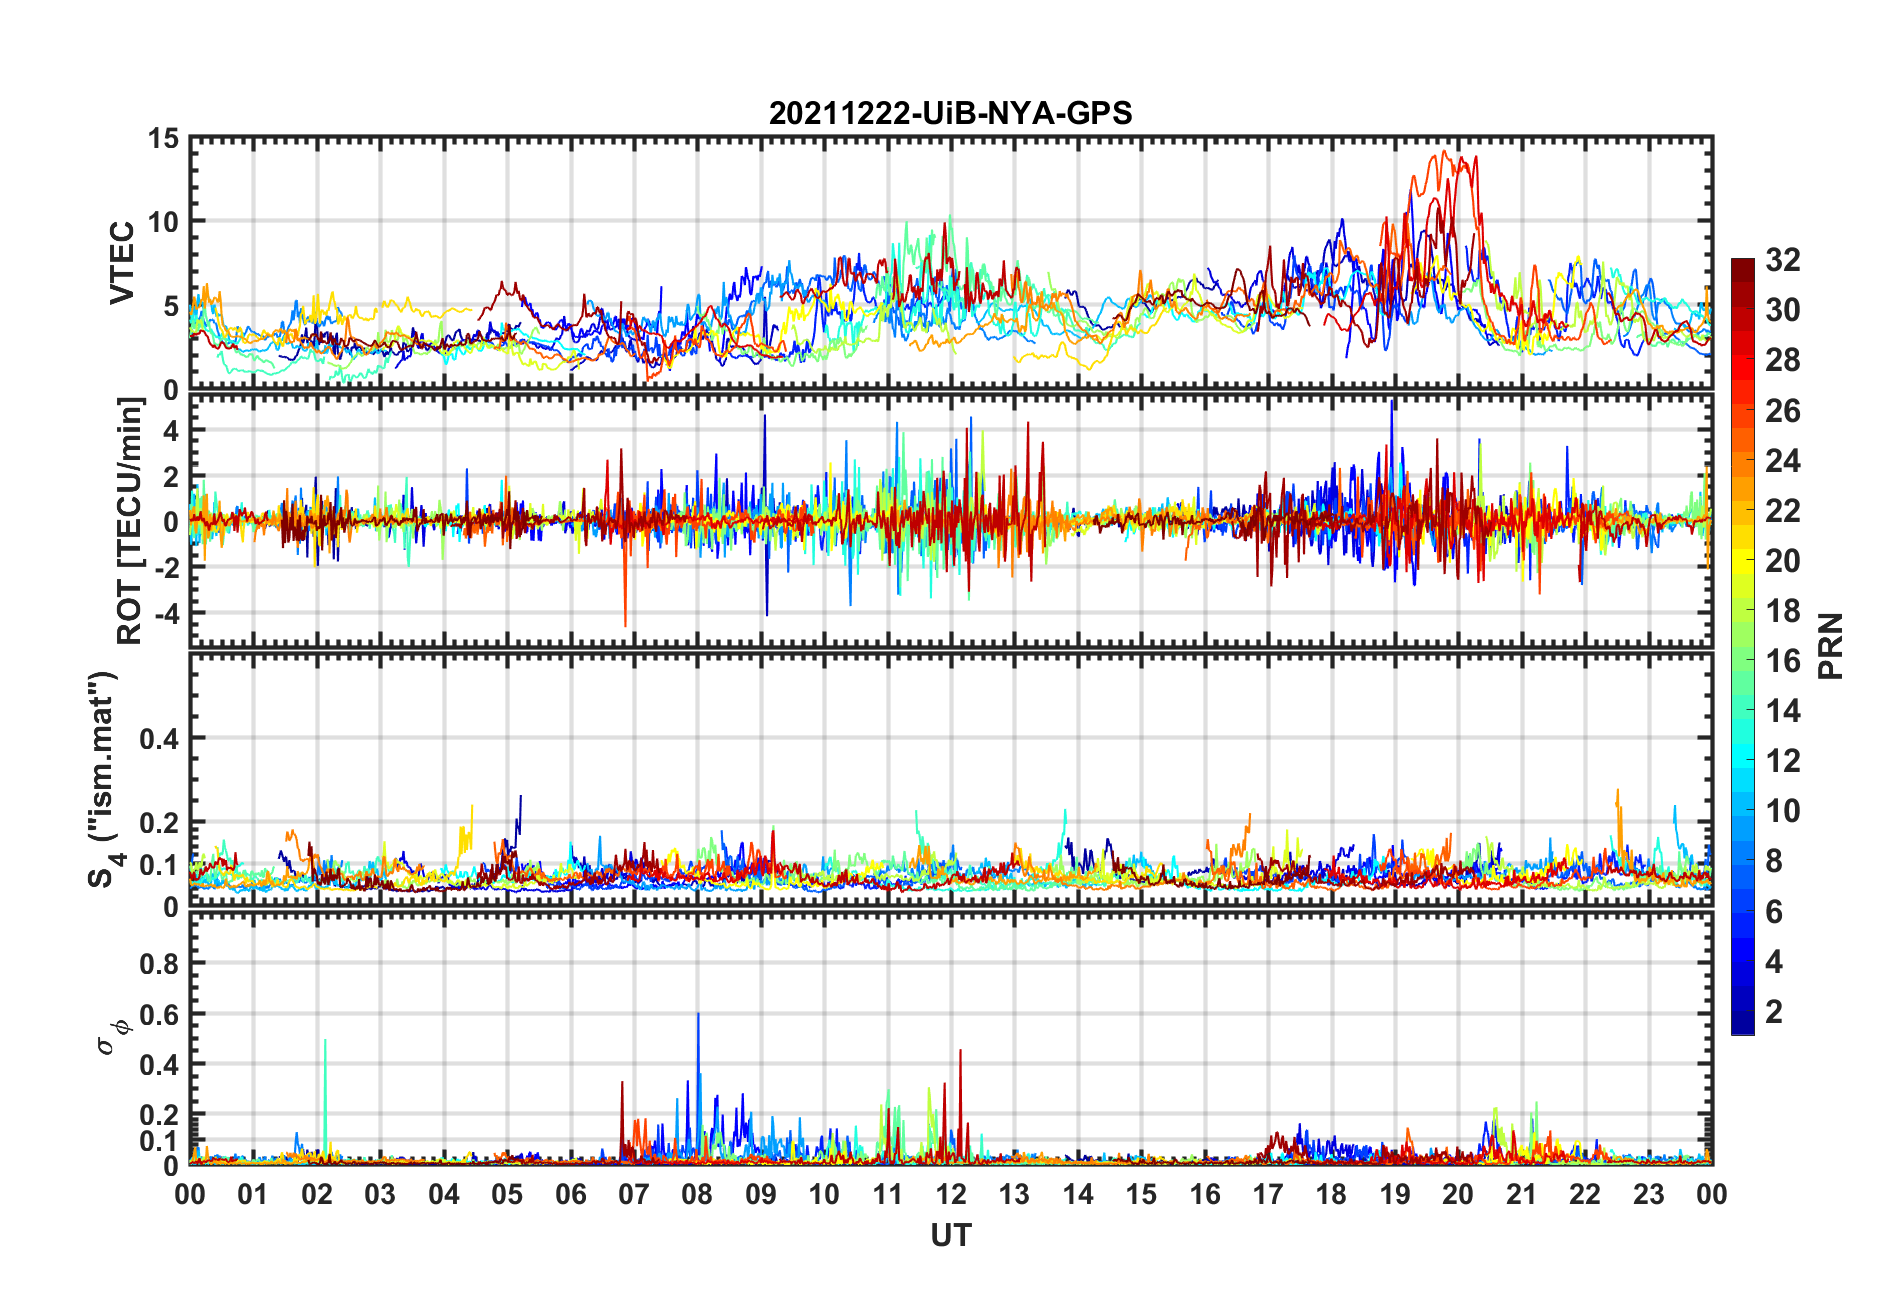Click the PRN colorbar label
The width and height of the screenshot is (1902, 1292).
click(1830, 646)
